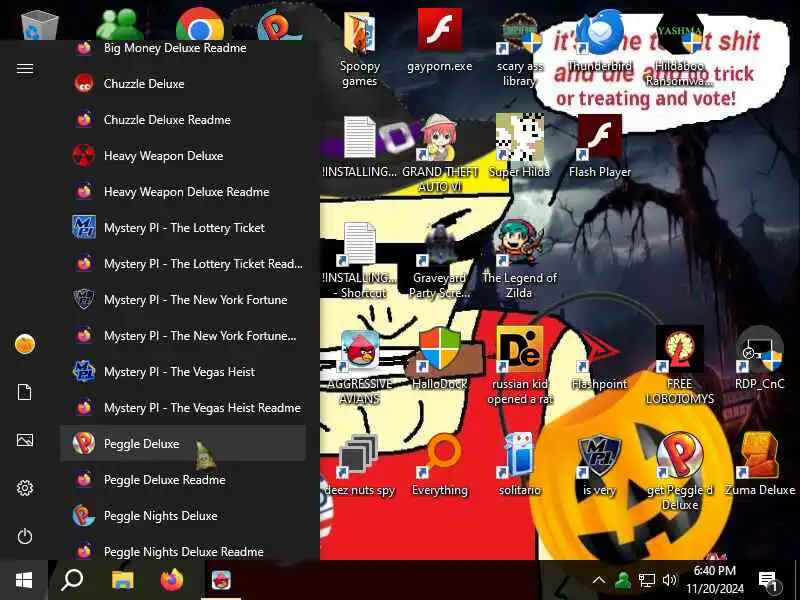This screenshot has height=600, width=800.
Task: Open volume control in system tray
Action: pyautogui.click(x=669, y=580)
